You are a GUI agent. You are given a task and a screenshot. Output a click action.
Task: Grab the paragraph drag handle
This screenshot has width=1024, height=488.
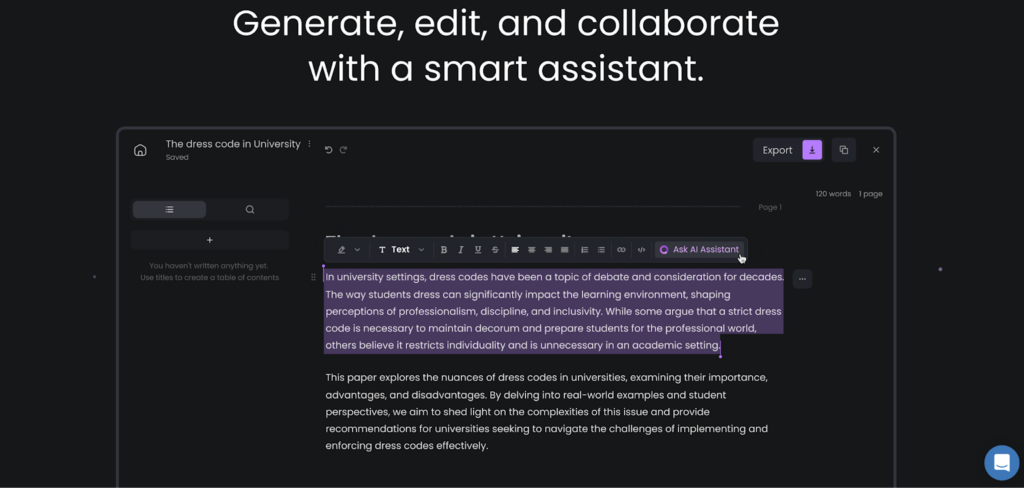(x=313, y=278)
